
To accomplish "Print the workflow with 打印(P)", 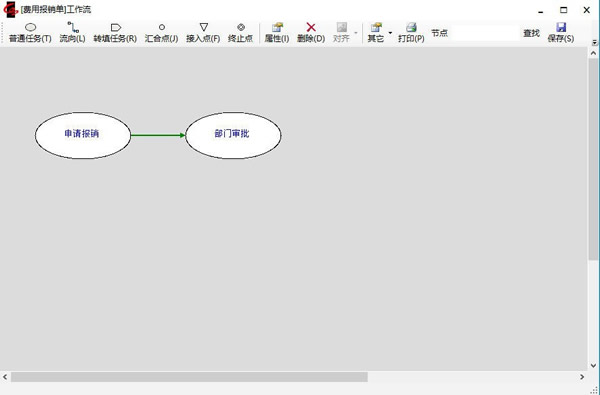I will (411, 33).
